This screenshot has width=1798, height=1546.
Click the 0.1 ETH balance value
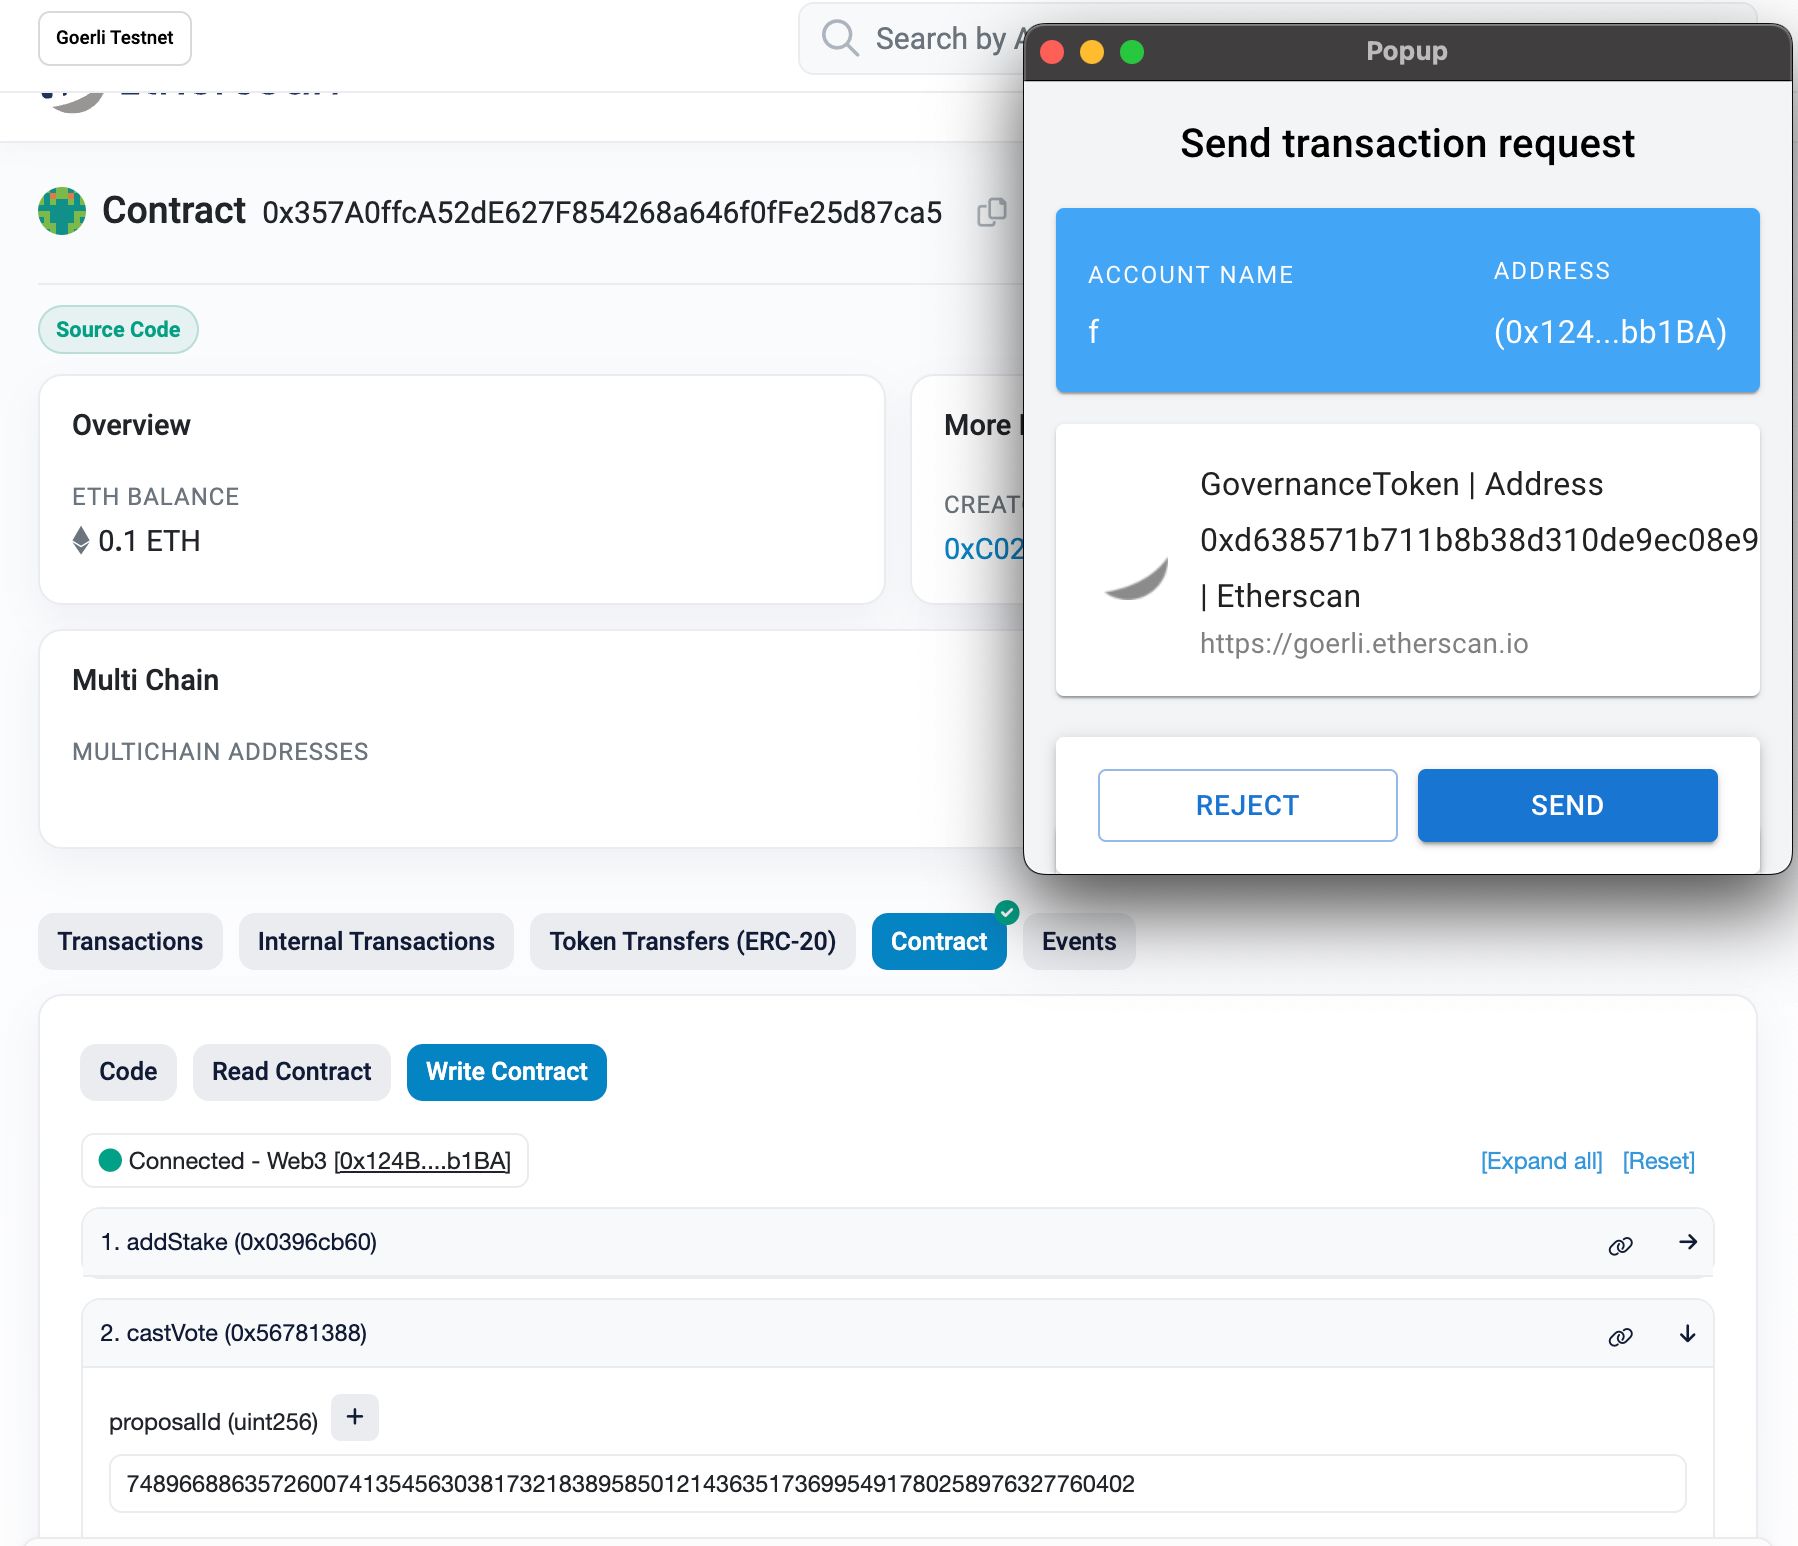[x=149, y=541]
